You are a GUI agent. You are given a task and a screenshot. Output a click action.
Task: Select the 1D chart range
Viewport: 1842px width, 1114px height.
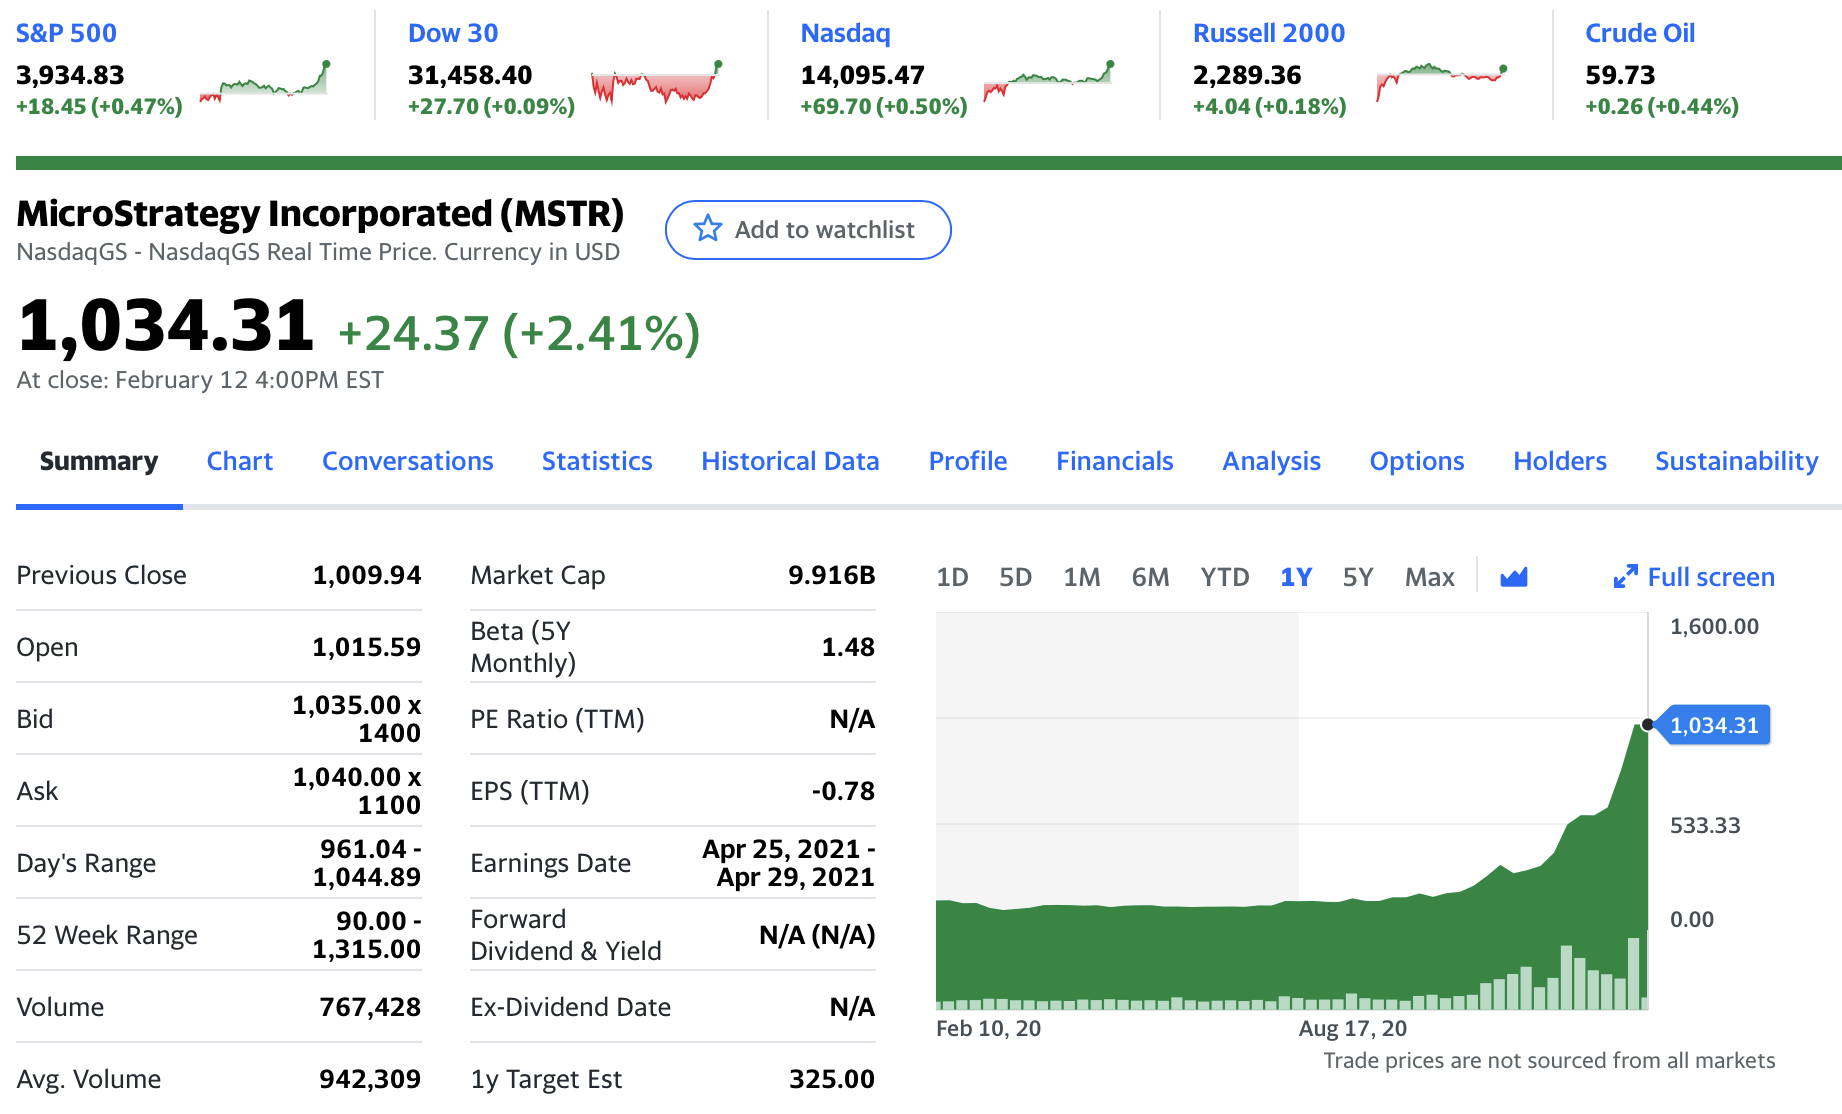(x=952, y=577)
